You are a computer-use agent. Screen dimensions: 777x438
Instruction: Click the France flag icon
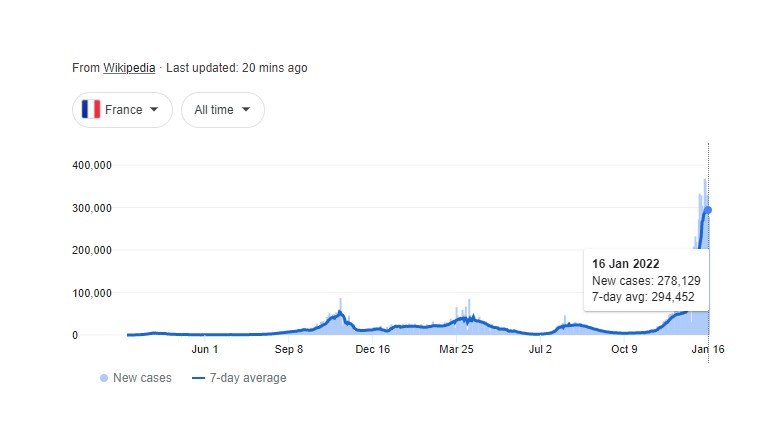(x=91, y=110)
